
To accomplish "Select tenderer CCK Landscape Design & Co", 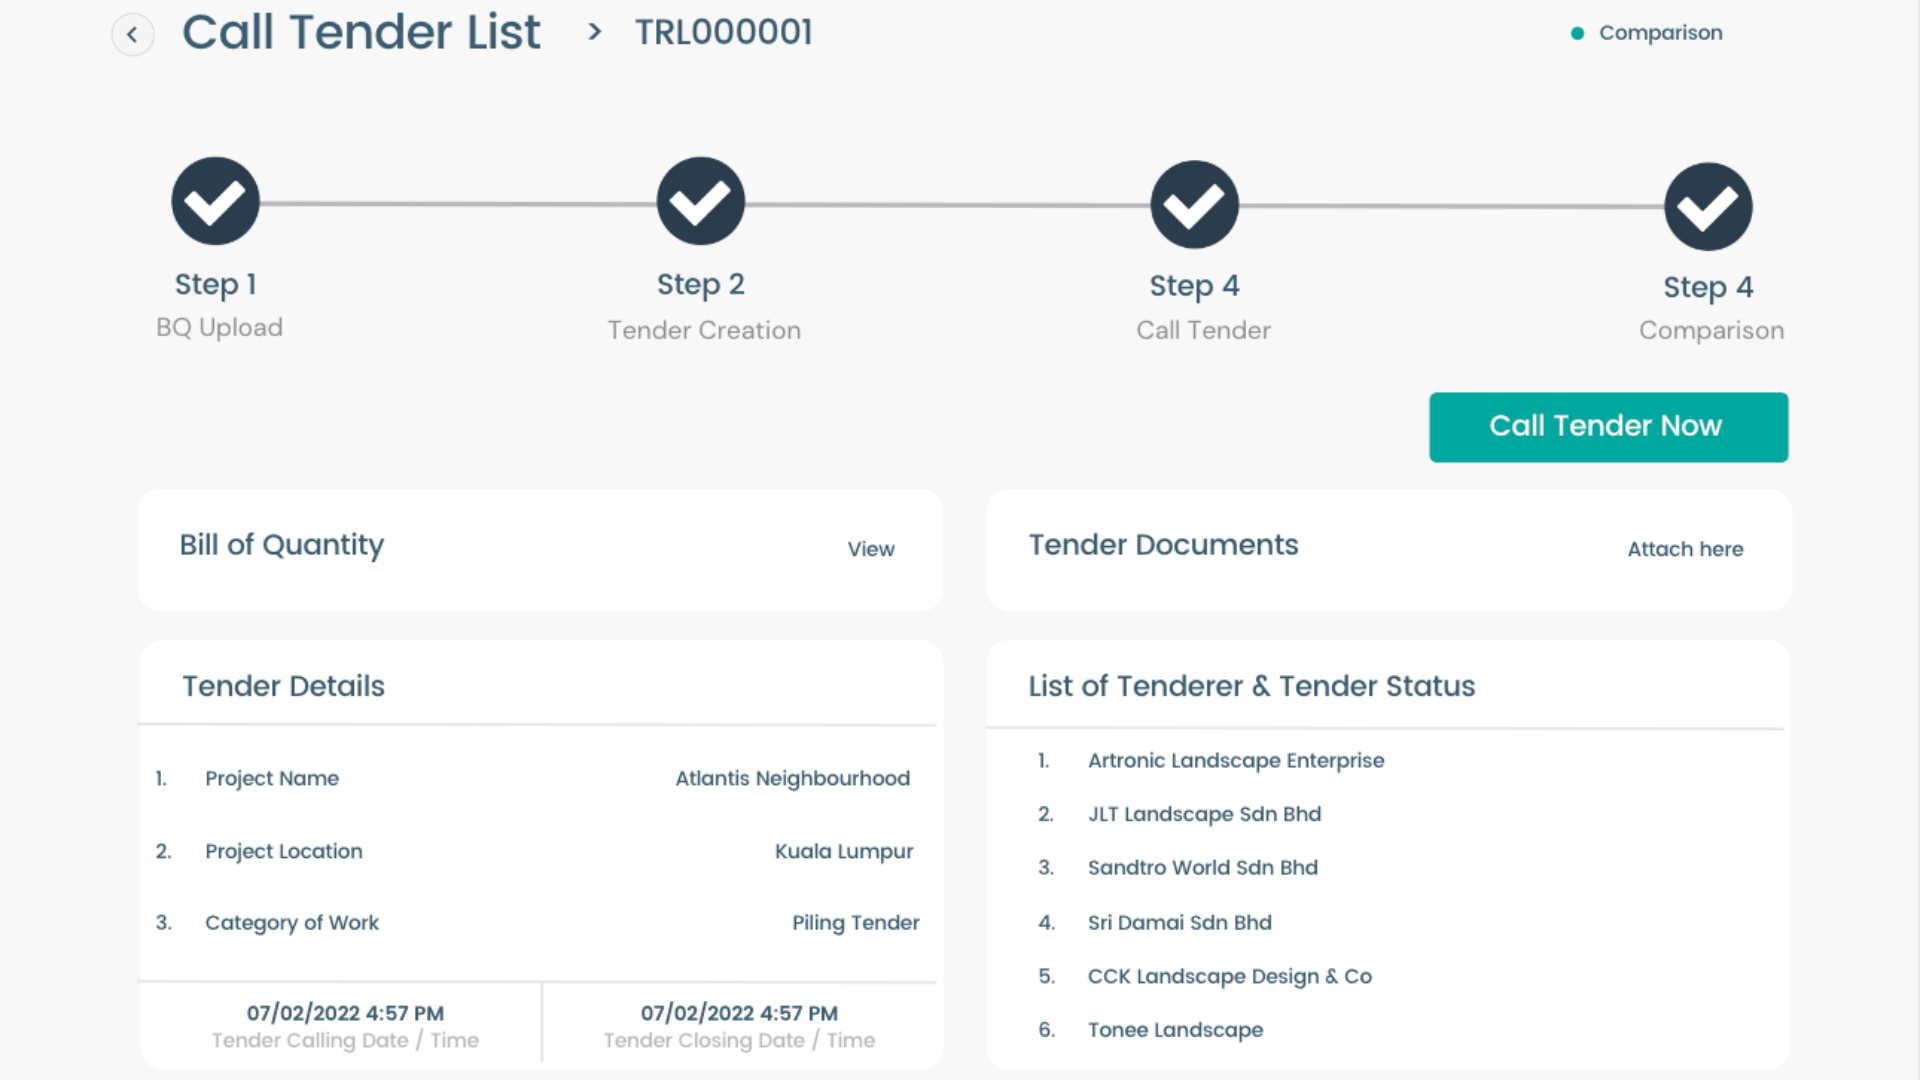I will pos(1229,977).
